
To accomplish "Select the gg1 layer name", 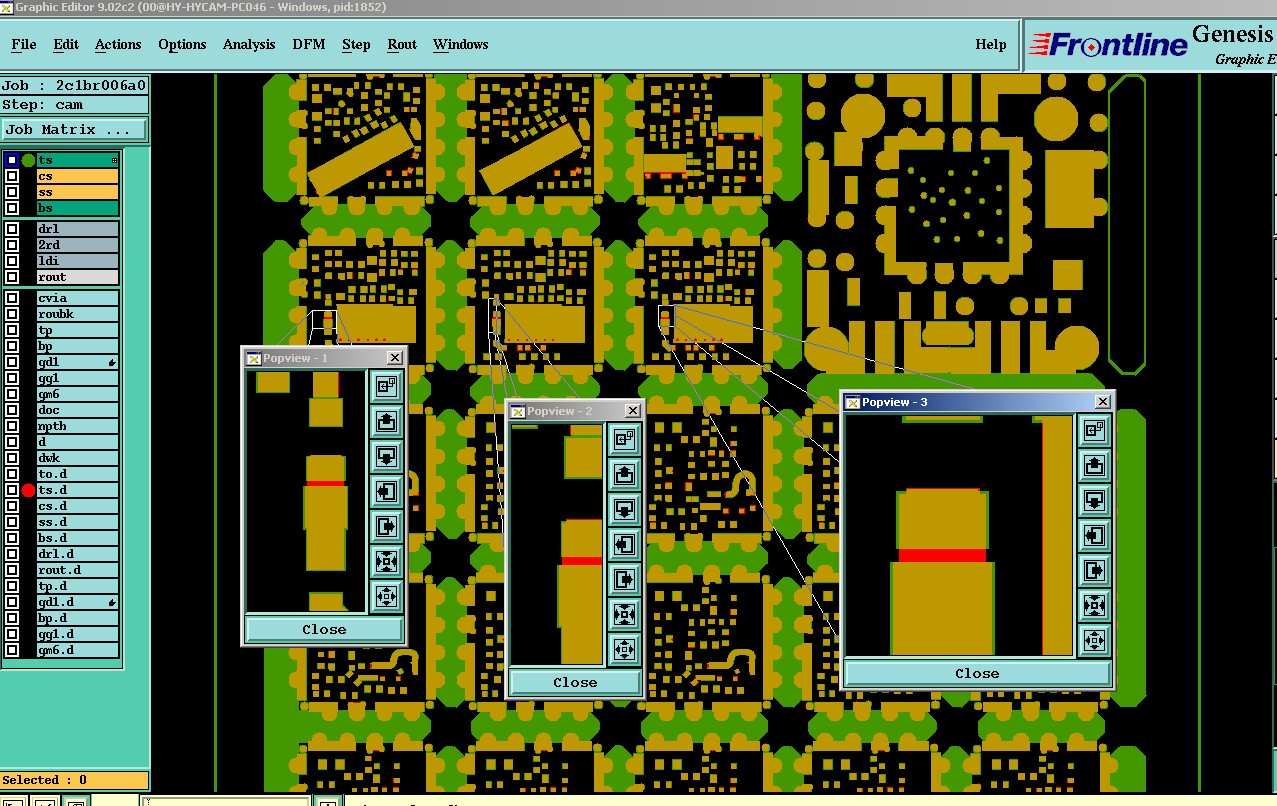I will (78, 378).
